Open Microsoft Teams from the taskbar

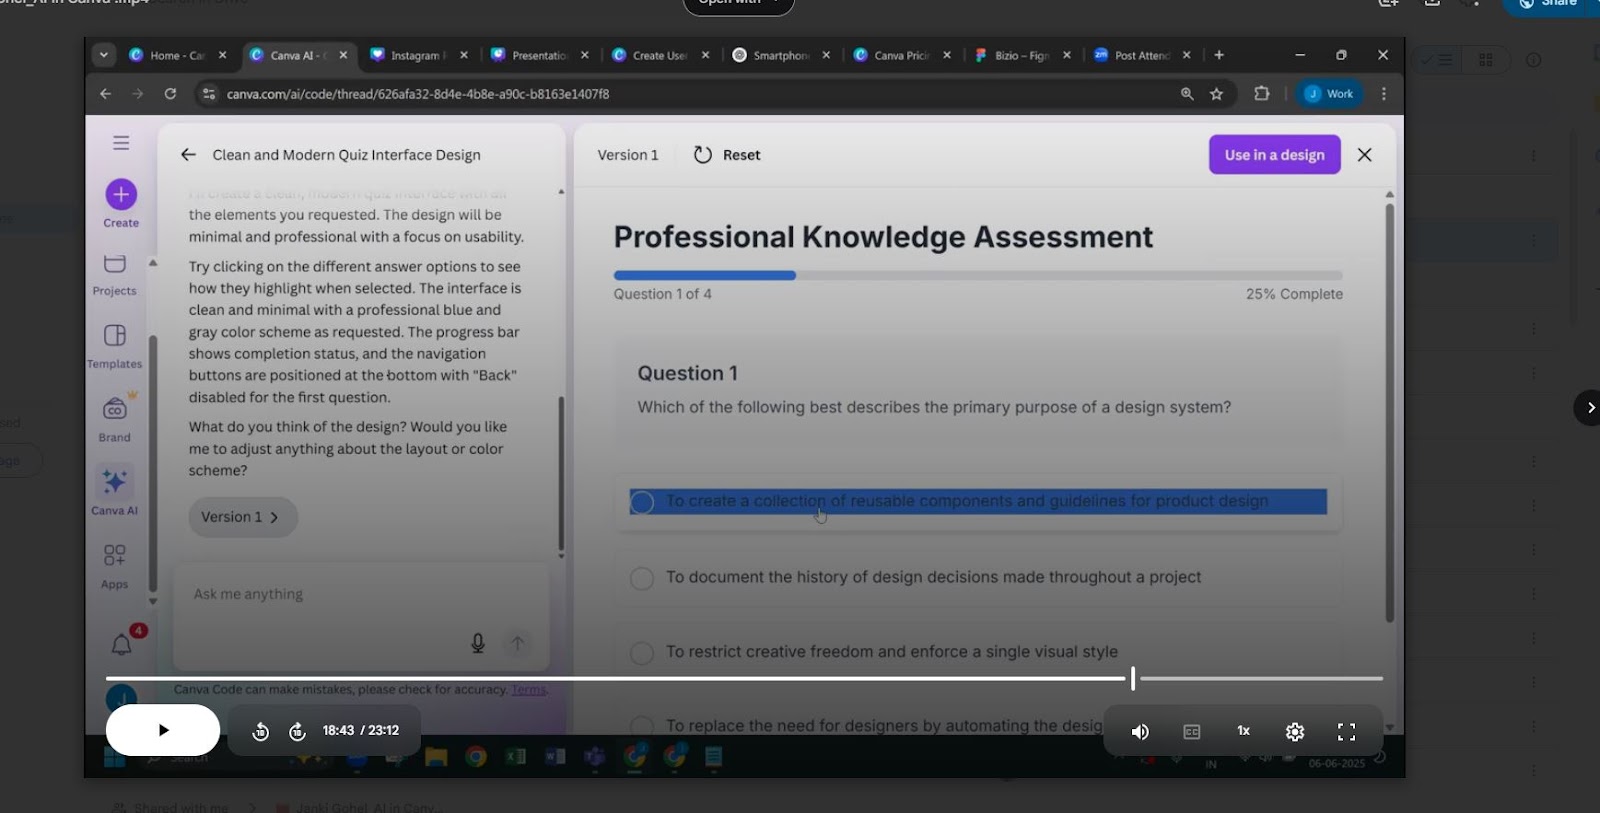coord(595,757)
